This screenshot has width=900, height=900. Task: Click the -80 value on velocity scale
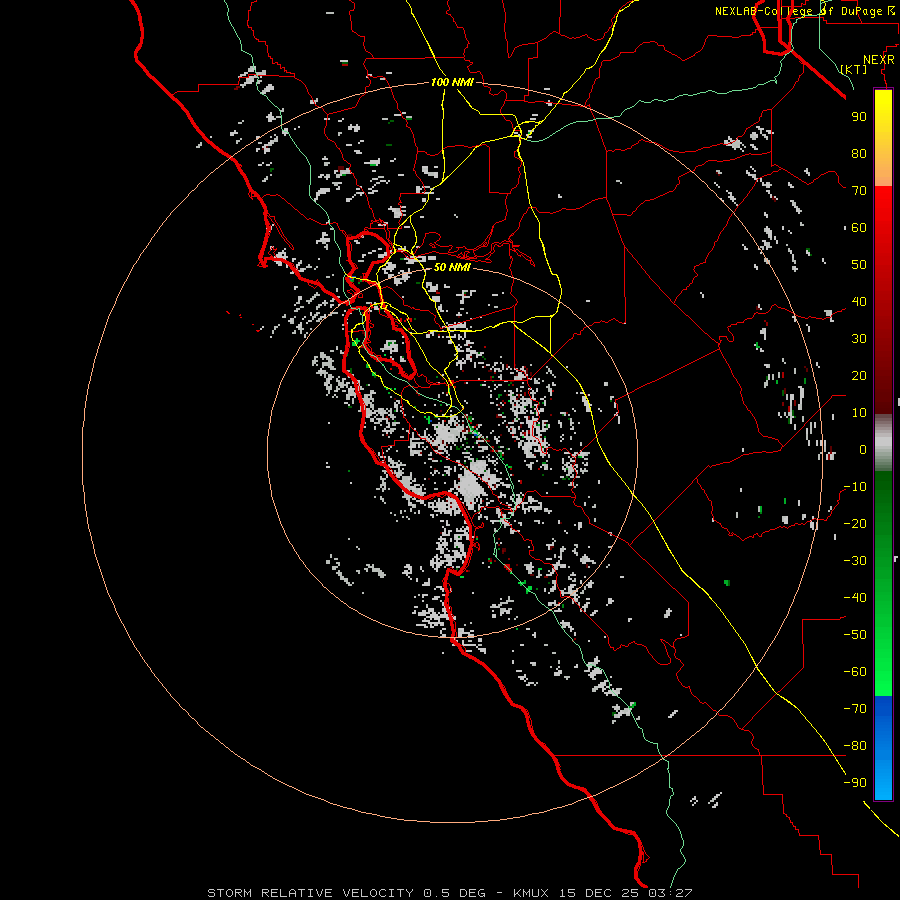[x=855, y=746]
